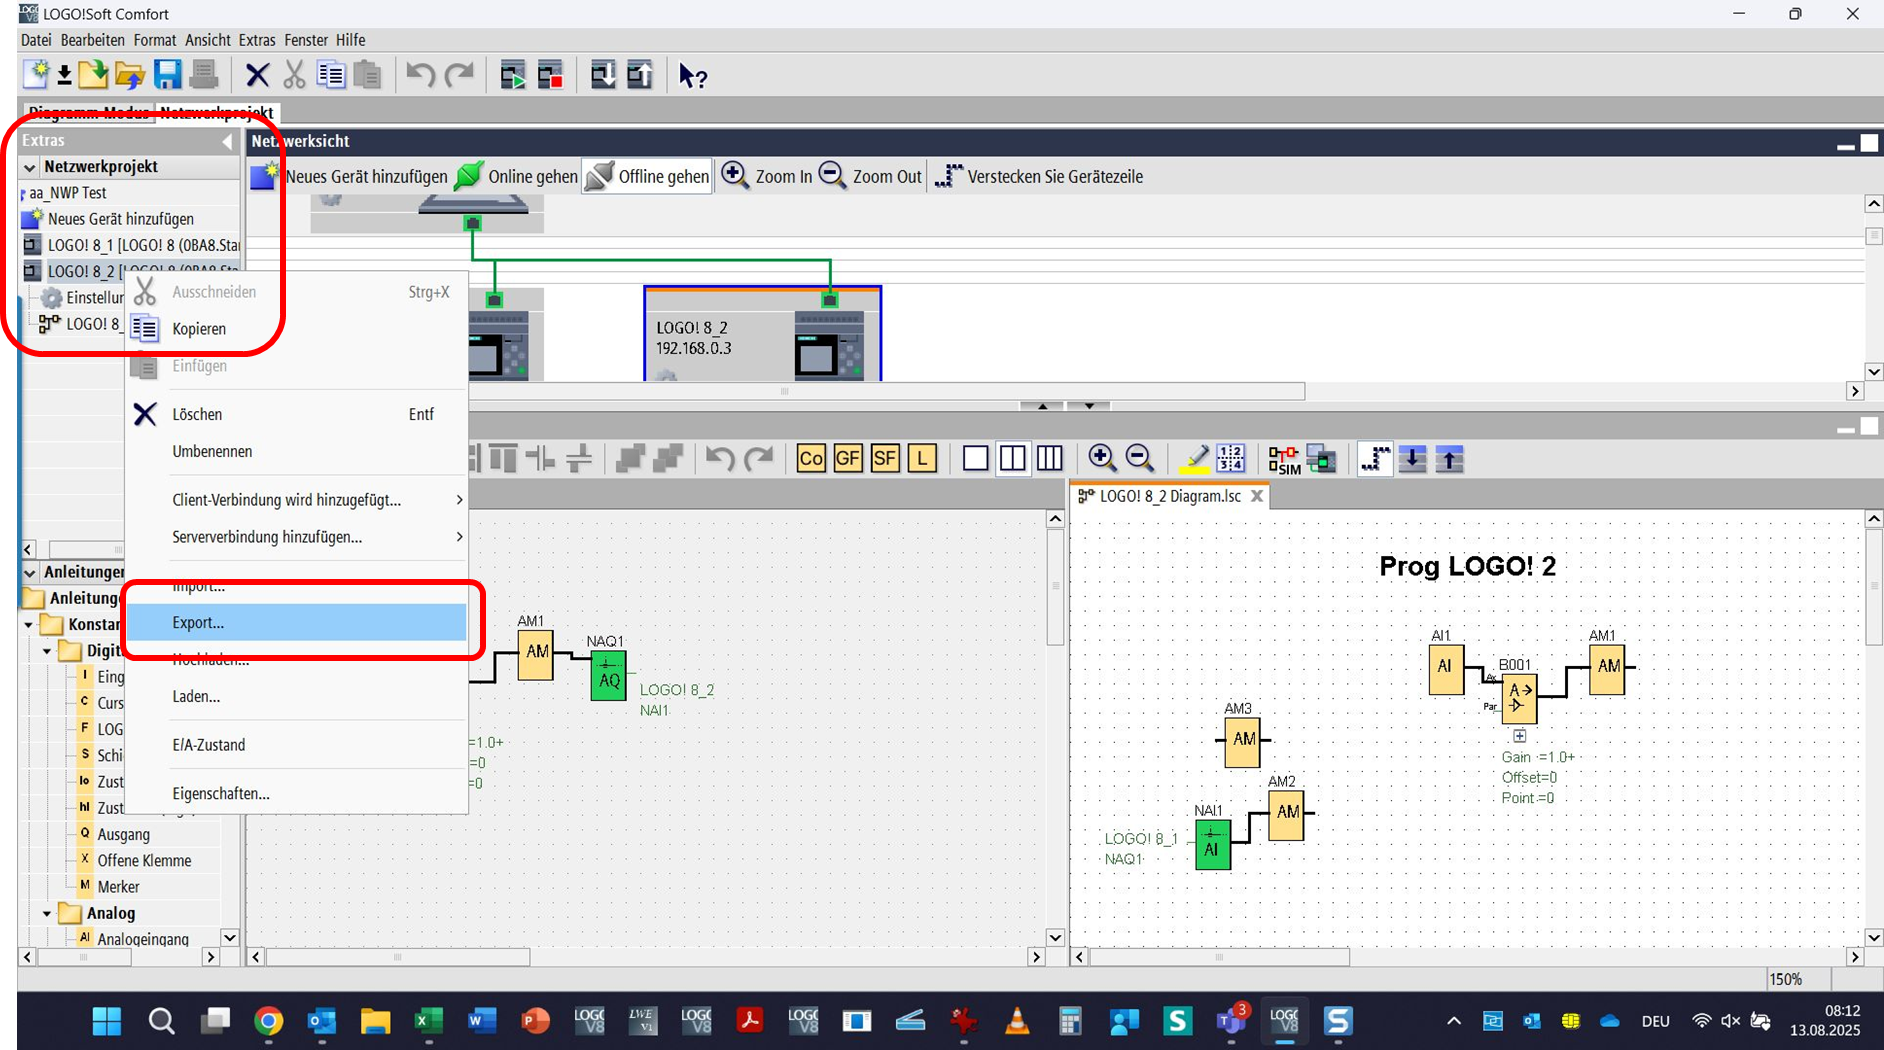1884x1050 pixels.
Task: Open File Explorer from the taskbar
Action: pyautogui.click(x=375, y=1021)
